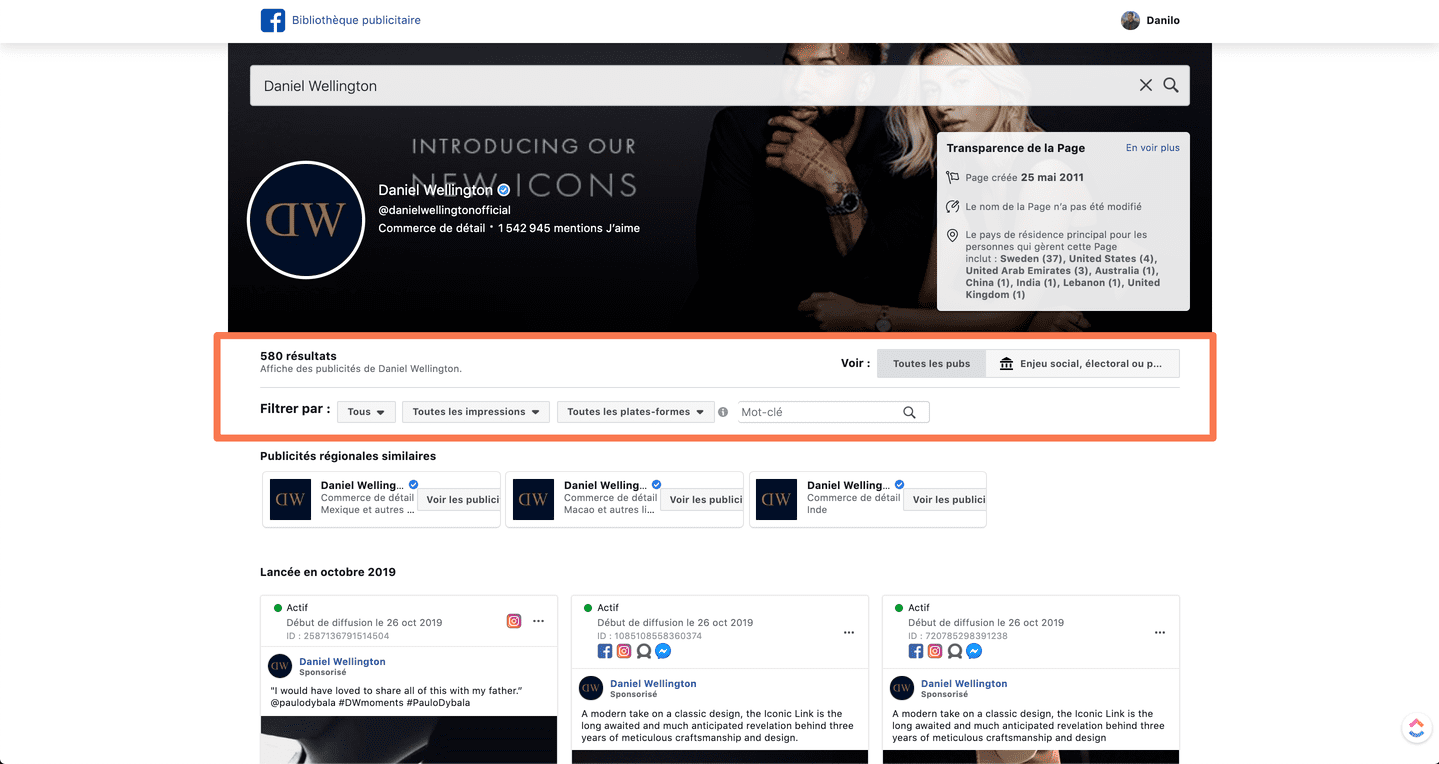Click the Page créée 25 mai 2011 line
The height and width of the screenshot is (764, 1439).
pos(1024,177)
